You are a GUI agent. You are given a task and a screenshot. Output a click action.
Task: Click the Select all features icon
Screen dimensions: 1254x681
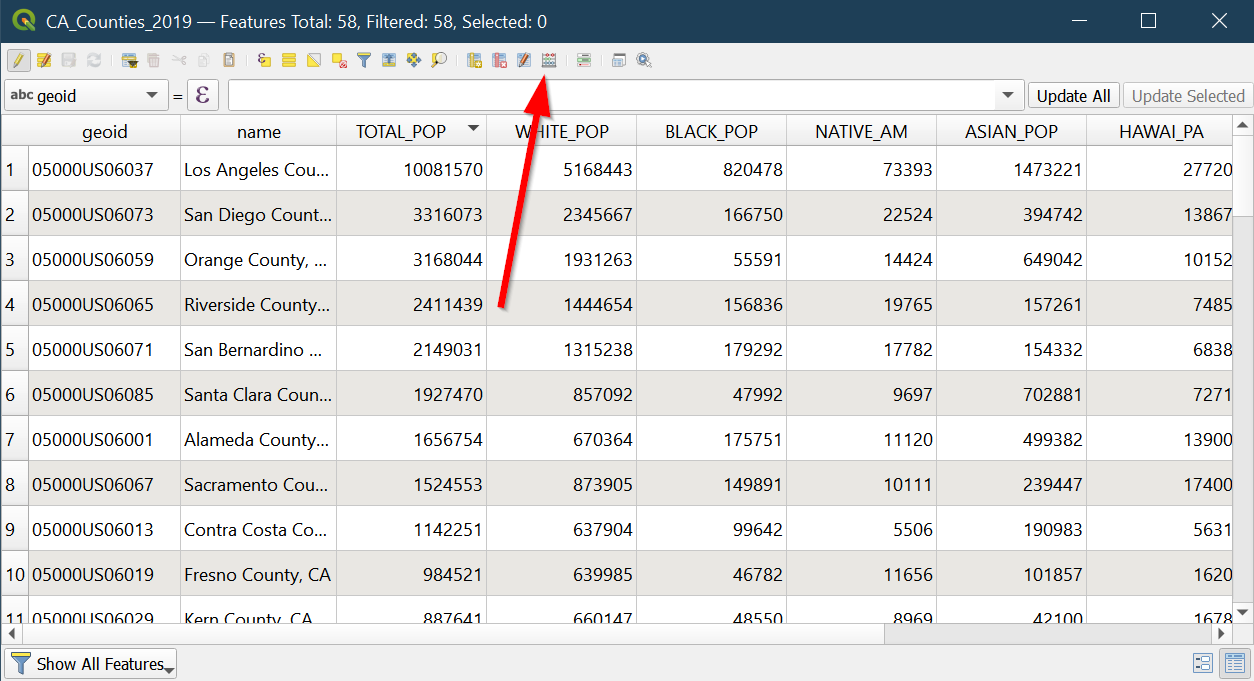pos(289,60)
